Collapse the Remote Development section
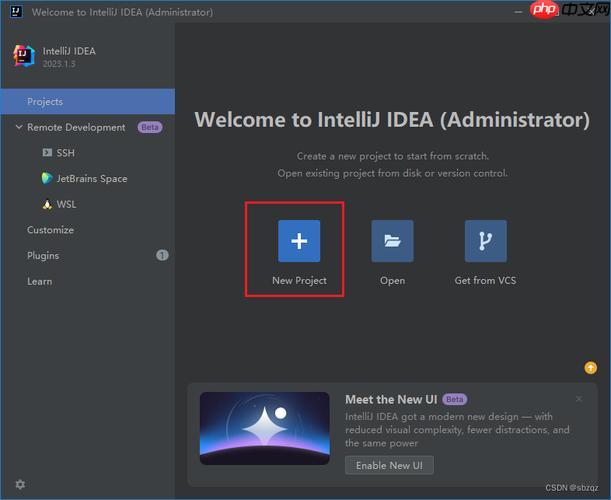This screenshot has width=611, height=500. coord(19,127)
